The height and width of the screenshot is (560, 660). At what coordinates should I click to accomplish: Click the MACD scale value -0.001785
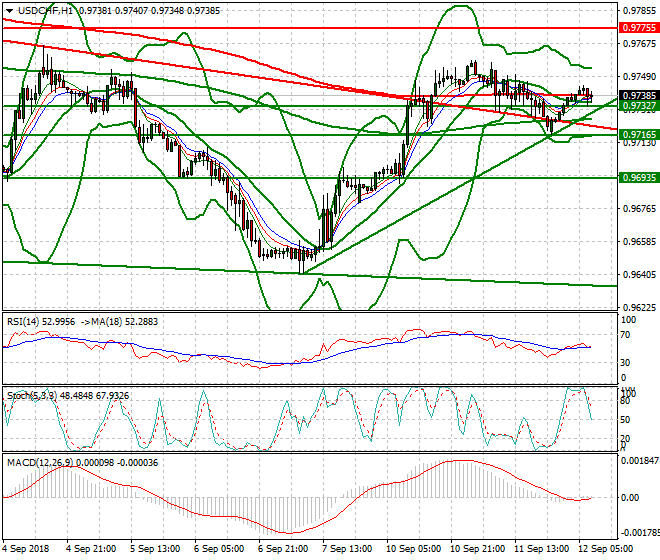pos(640,533)
